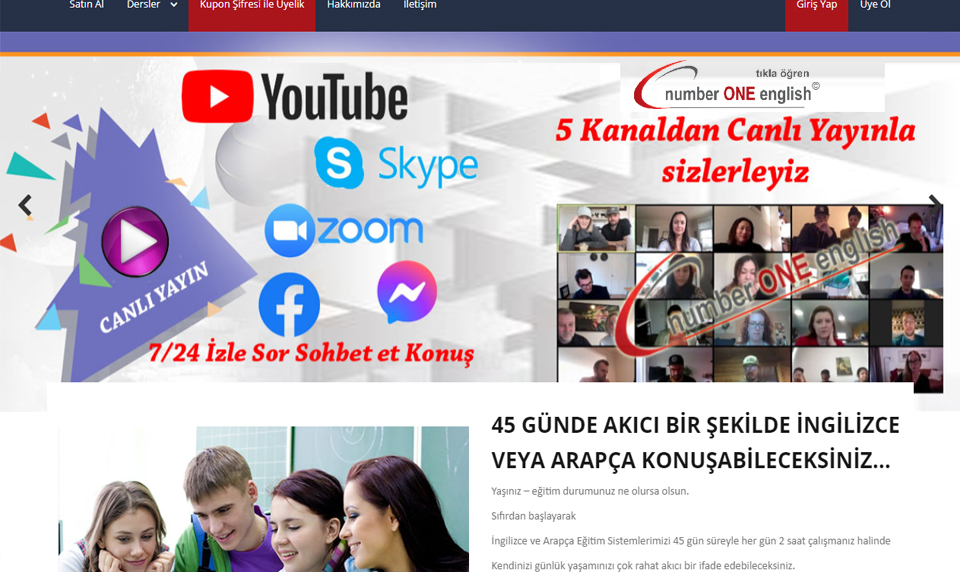
Task: Click the 'İngilizce ve Arapça Eğitim Sistemlerimizi' line
Action: [691, 541]
